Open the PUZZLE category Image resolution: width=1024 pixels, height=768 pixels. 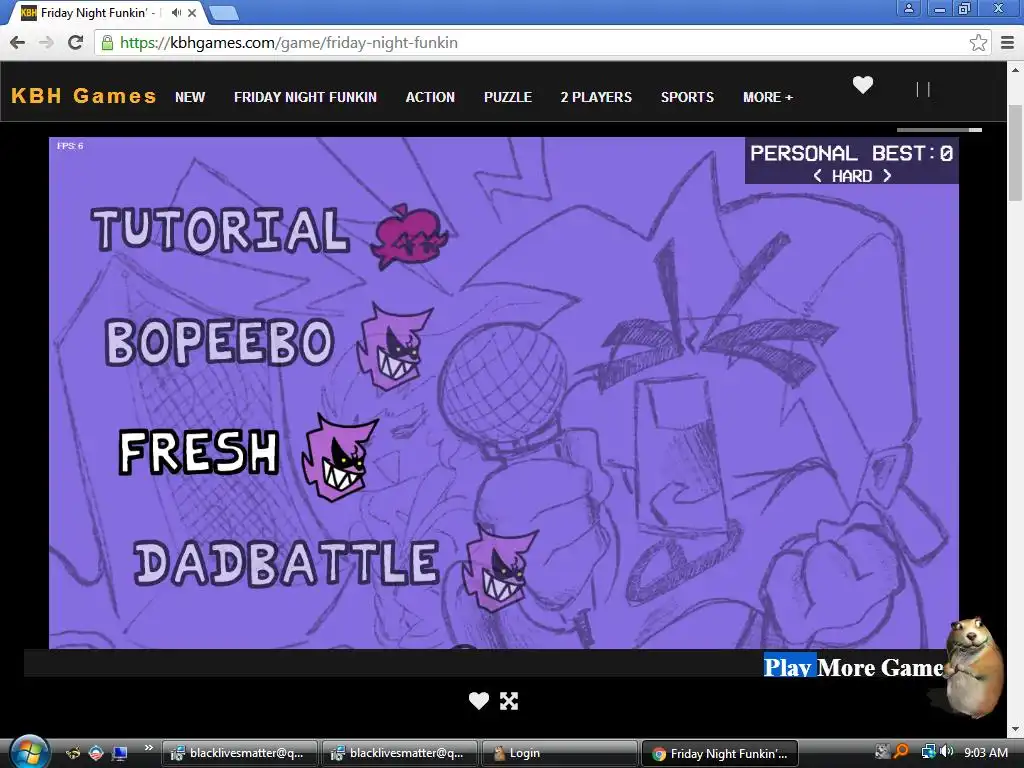[x=507, y=97]
